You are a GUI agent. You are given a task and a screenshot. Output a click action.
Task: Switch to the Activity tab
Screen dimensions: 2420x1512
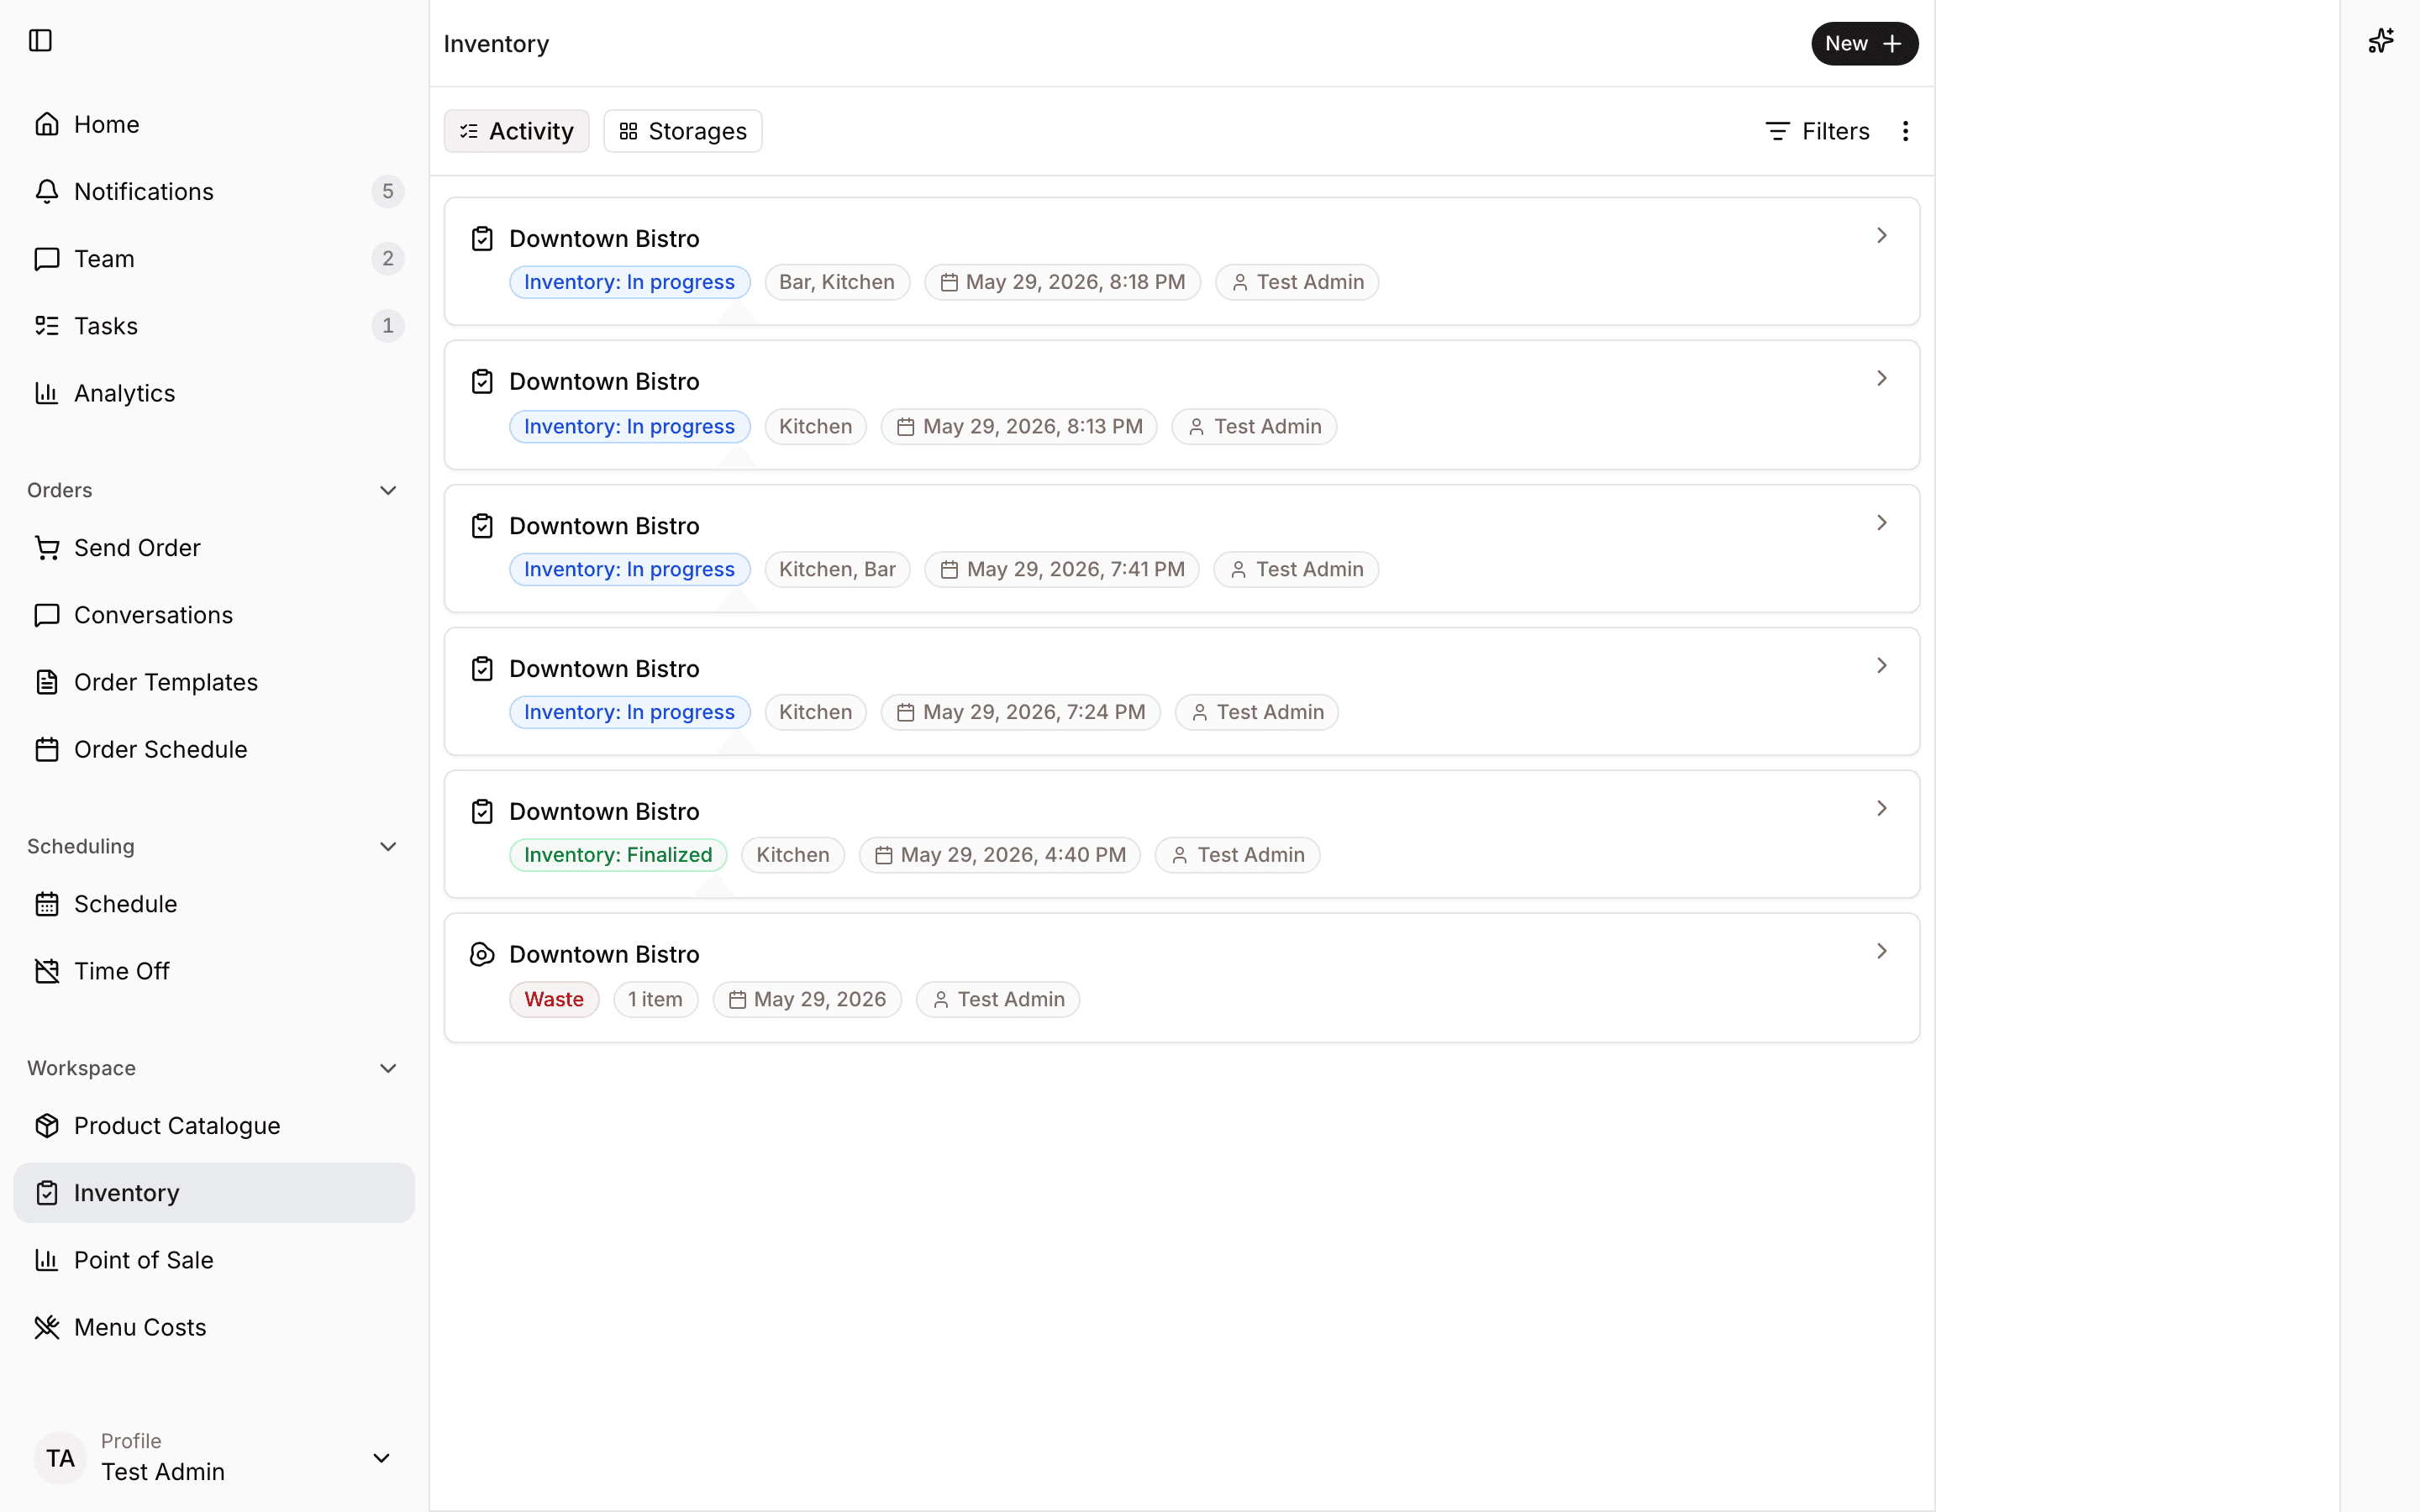point(516,131)
